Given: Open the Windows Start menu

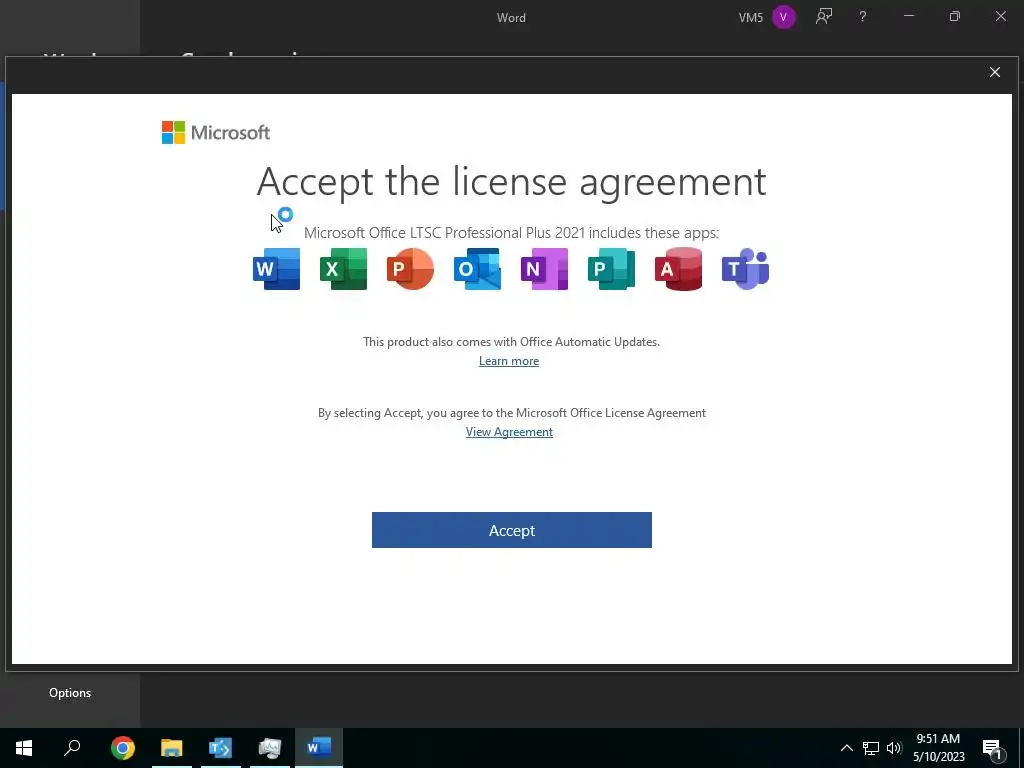Looking at the screenshot, I should click(24, 748).
